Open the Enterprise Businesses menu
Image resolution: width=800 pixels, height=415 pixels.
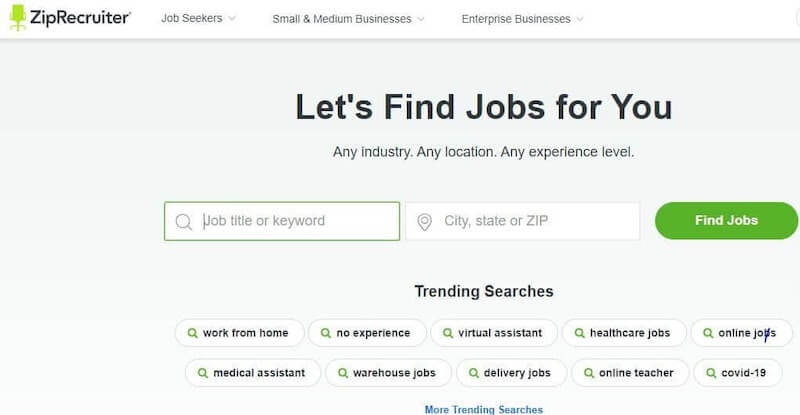coord(516,19)
